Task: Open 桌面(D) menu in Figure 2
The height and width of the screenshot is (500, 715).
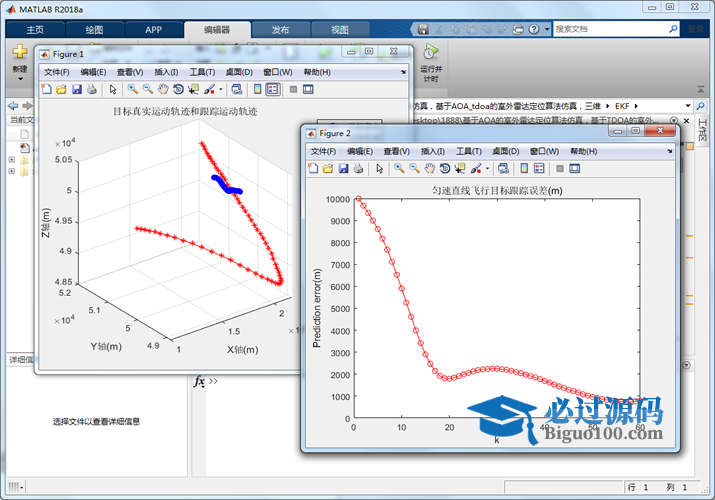Action: point(506,151)
